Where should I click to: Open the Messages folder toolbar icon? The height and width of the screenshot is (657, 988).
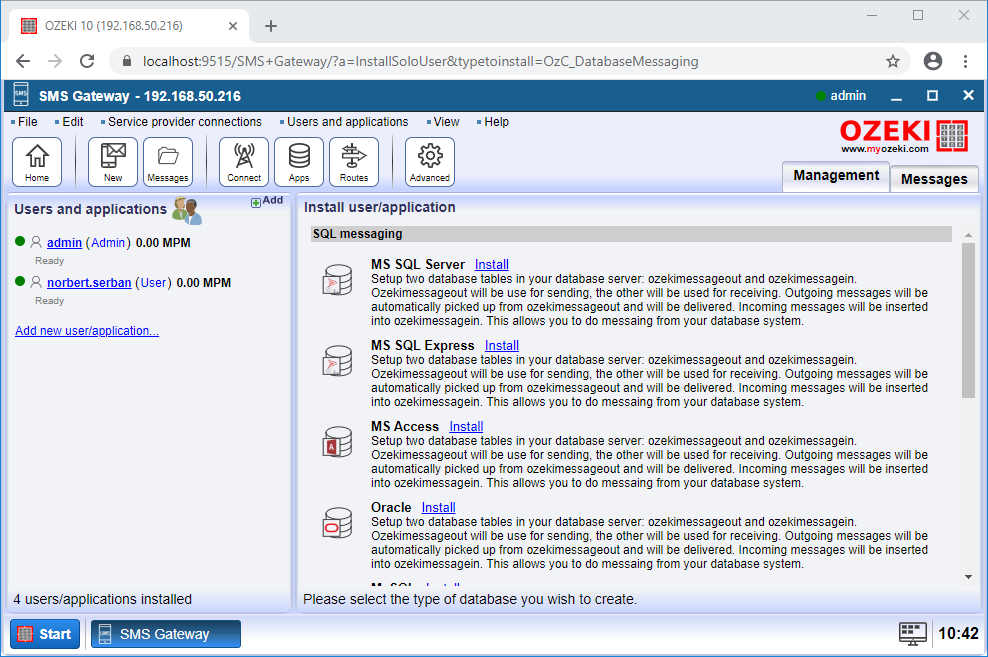point(168,162)
